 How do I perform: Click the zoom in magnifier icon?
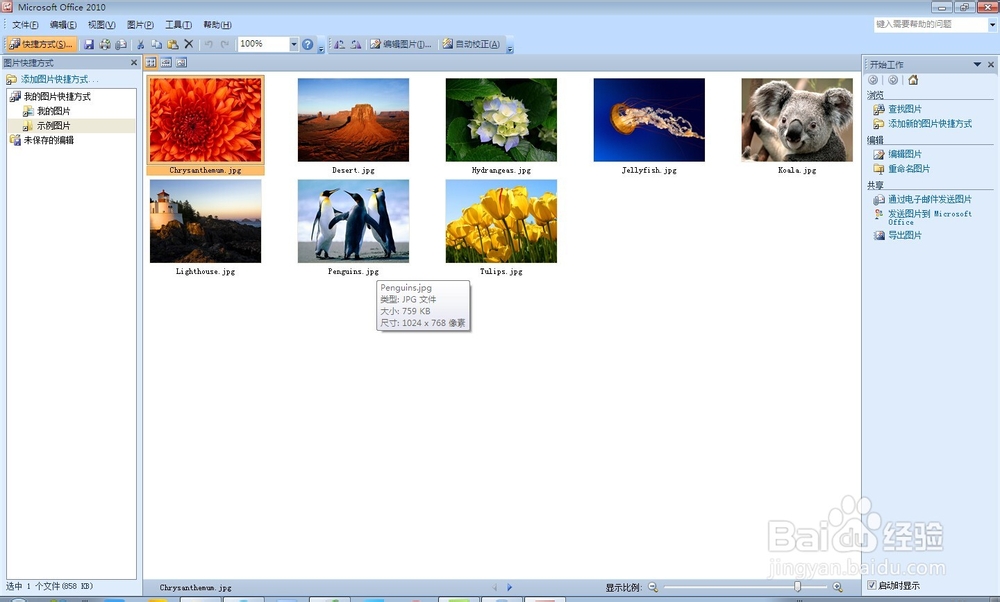(x=837, y=587)
